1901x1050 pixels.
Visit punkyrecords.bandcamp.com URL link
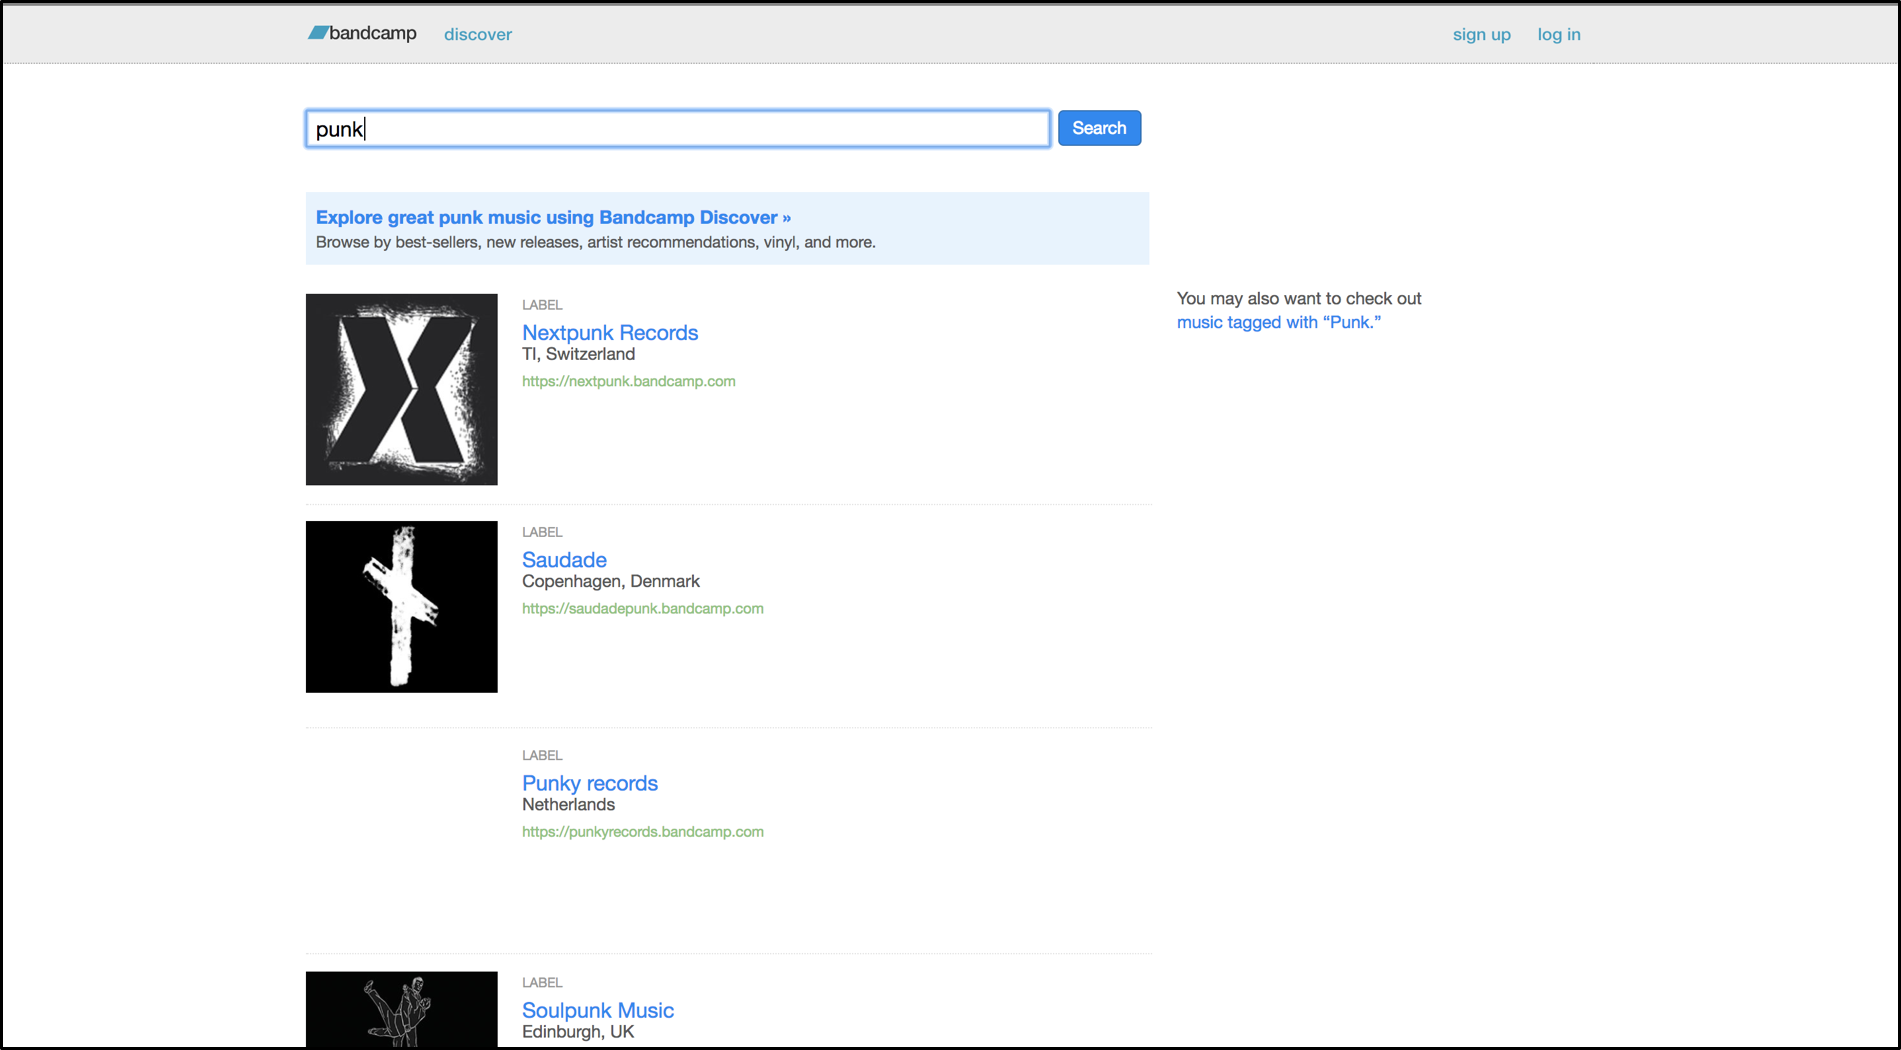[x=643, y=831]
